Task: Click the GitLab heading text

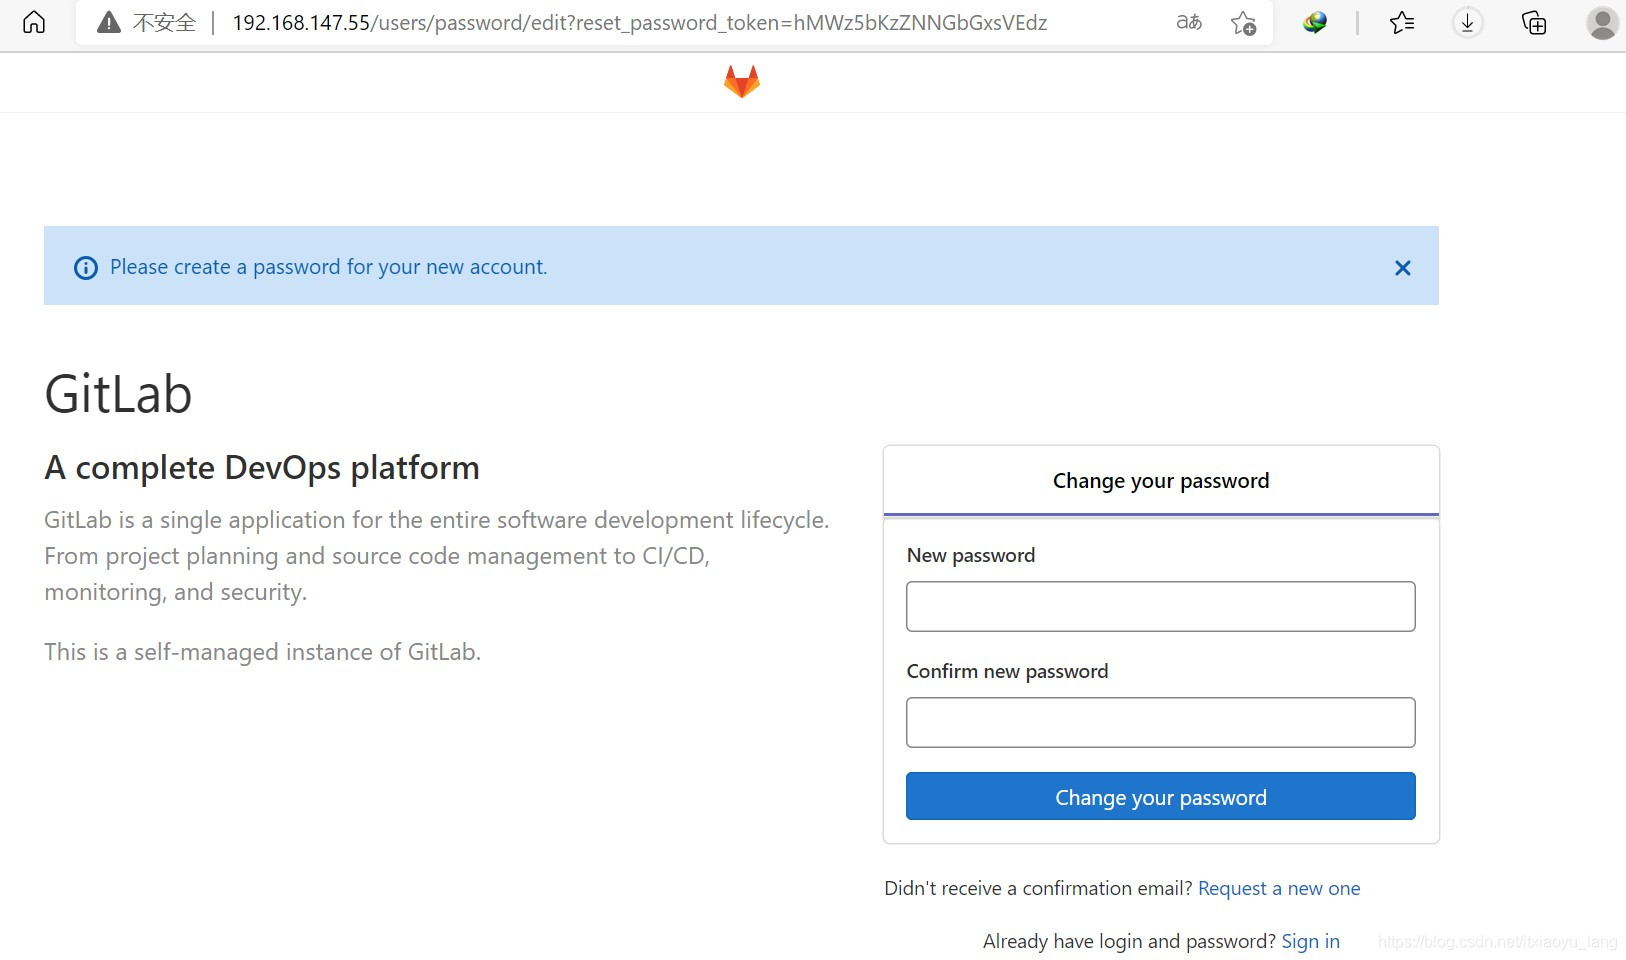Action: click(118, 394)
